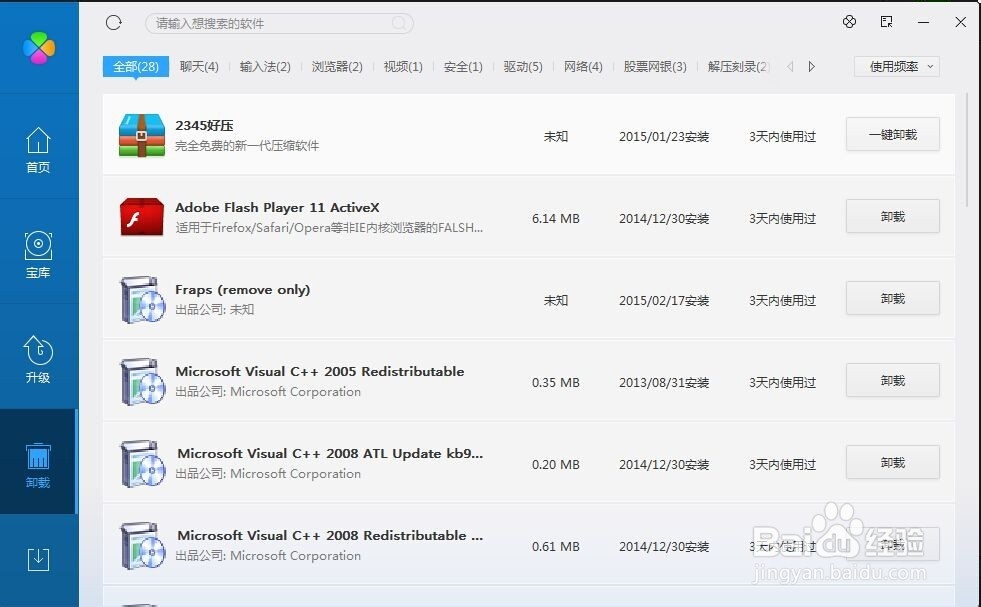
Task: Switch to the 聊天(4) category
Action: (199, 66)
